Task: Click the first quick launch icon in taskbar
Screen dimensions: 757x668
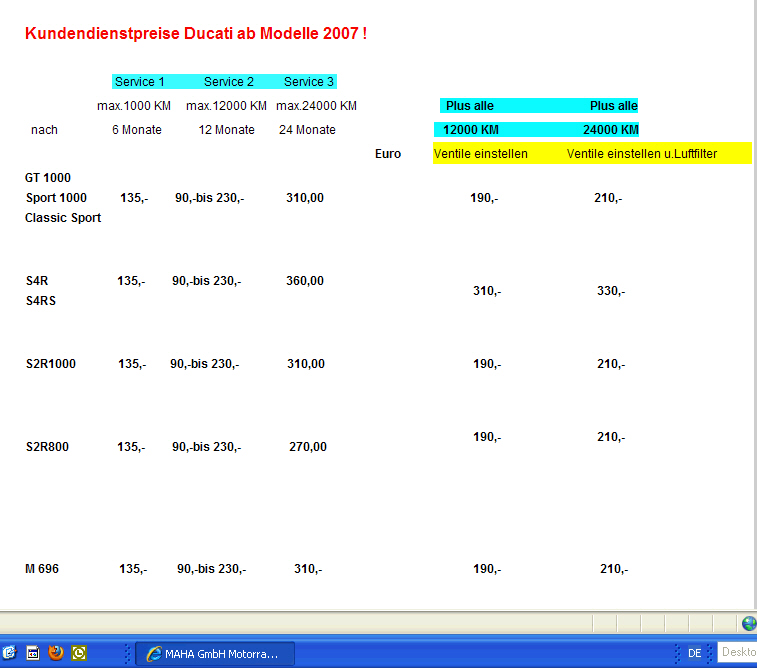Action: [x=9, y=653]
